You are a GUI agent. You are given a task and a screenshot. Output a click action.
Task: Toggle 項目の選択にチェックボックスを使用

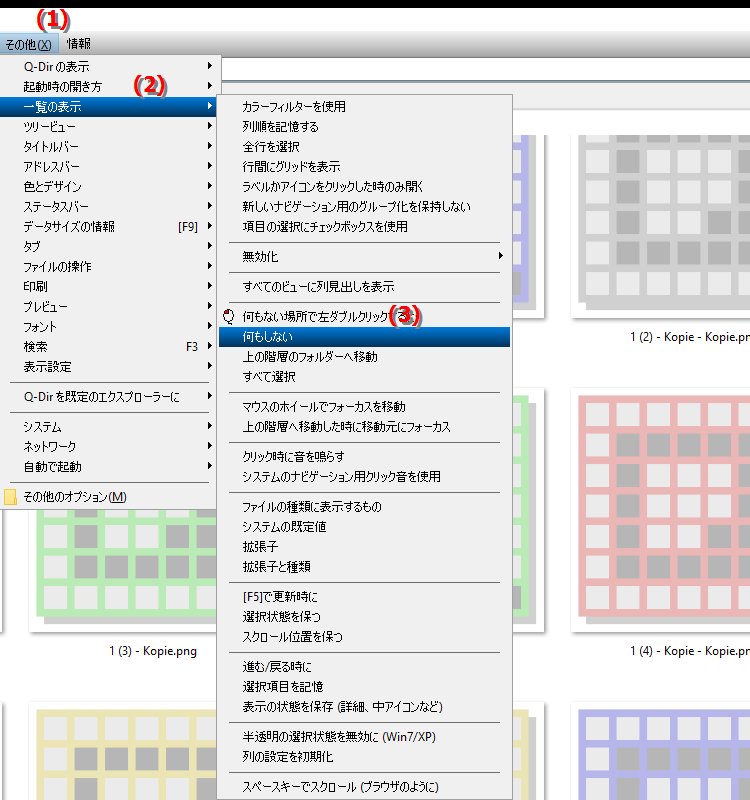click(364, 227)
